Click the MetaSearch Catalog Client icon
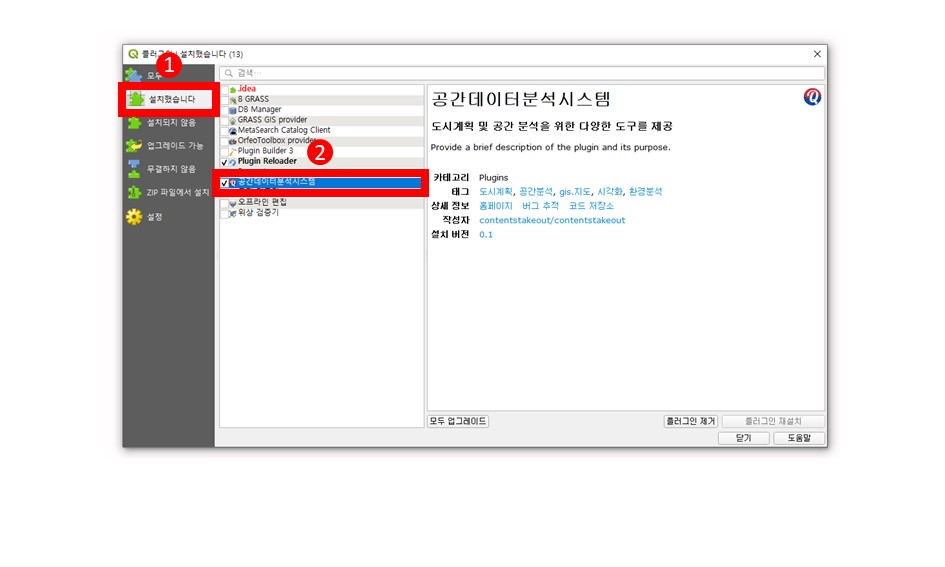Screen dimensions: 945x567 point(232,131)
